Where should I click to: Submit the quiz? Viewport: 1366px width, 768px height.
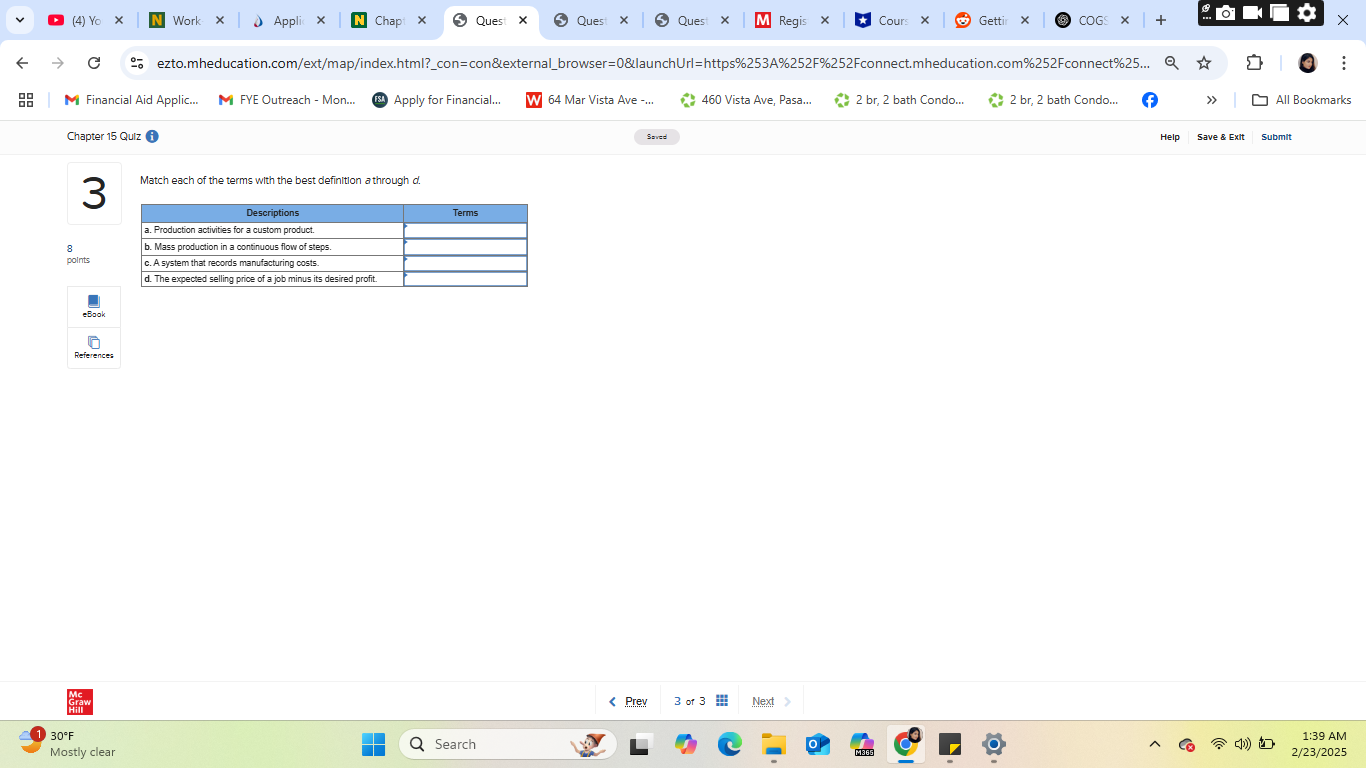(1276, 137)
